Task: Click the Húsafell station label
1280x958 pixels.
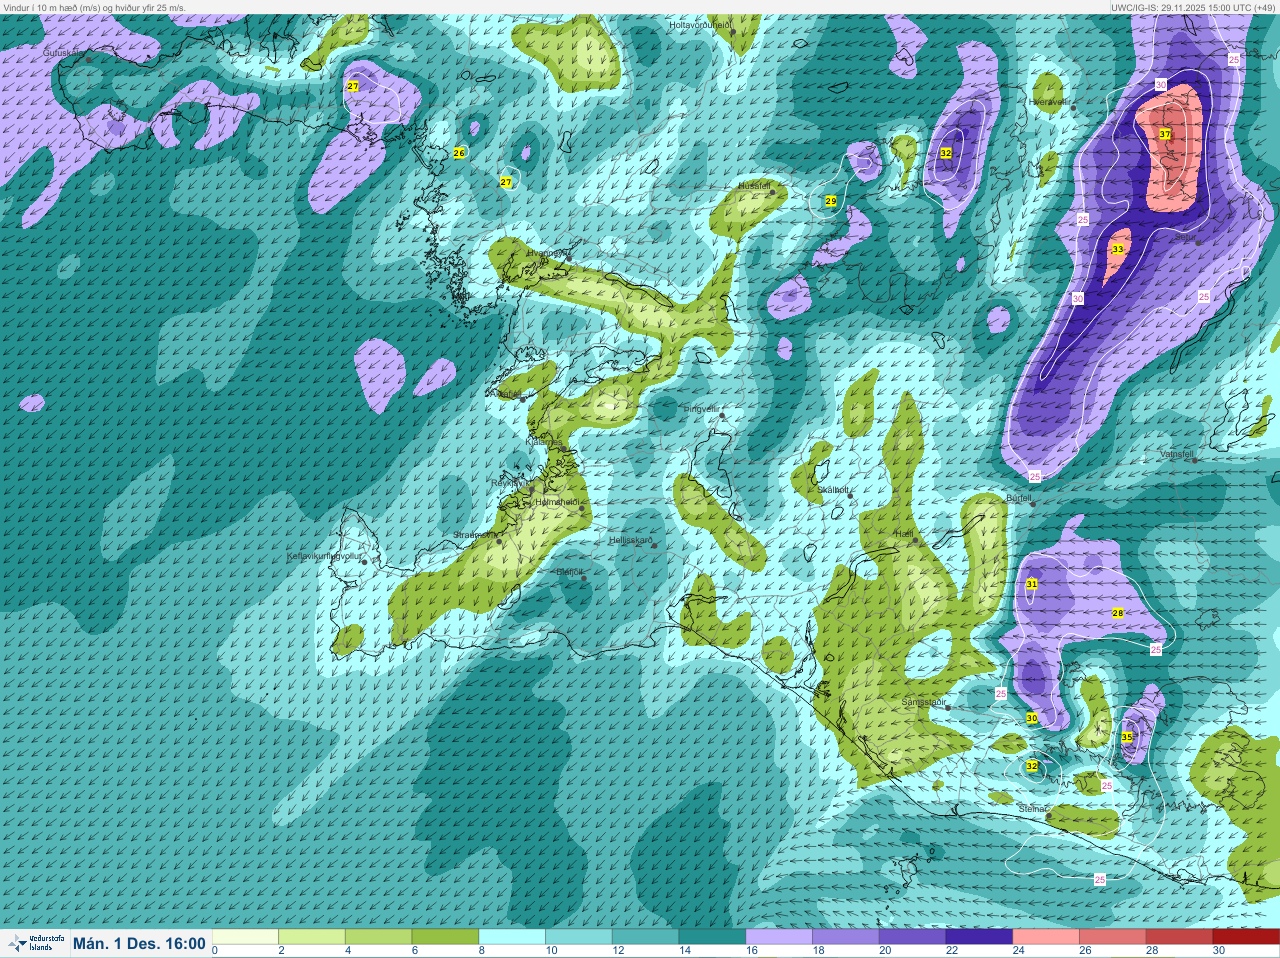Action: point(754,186)
